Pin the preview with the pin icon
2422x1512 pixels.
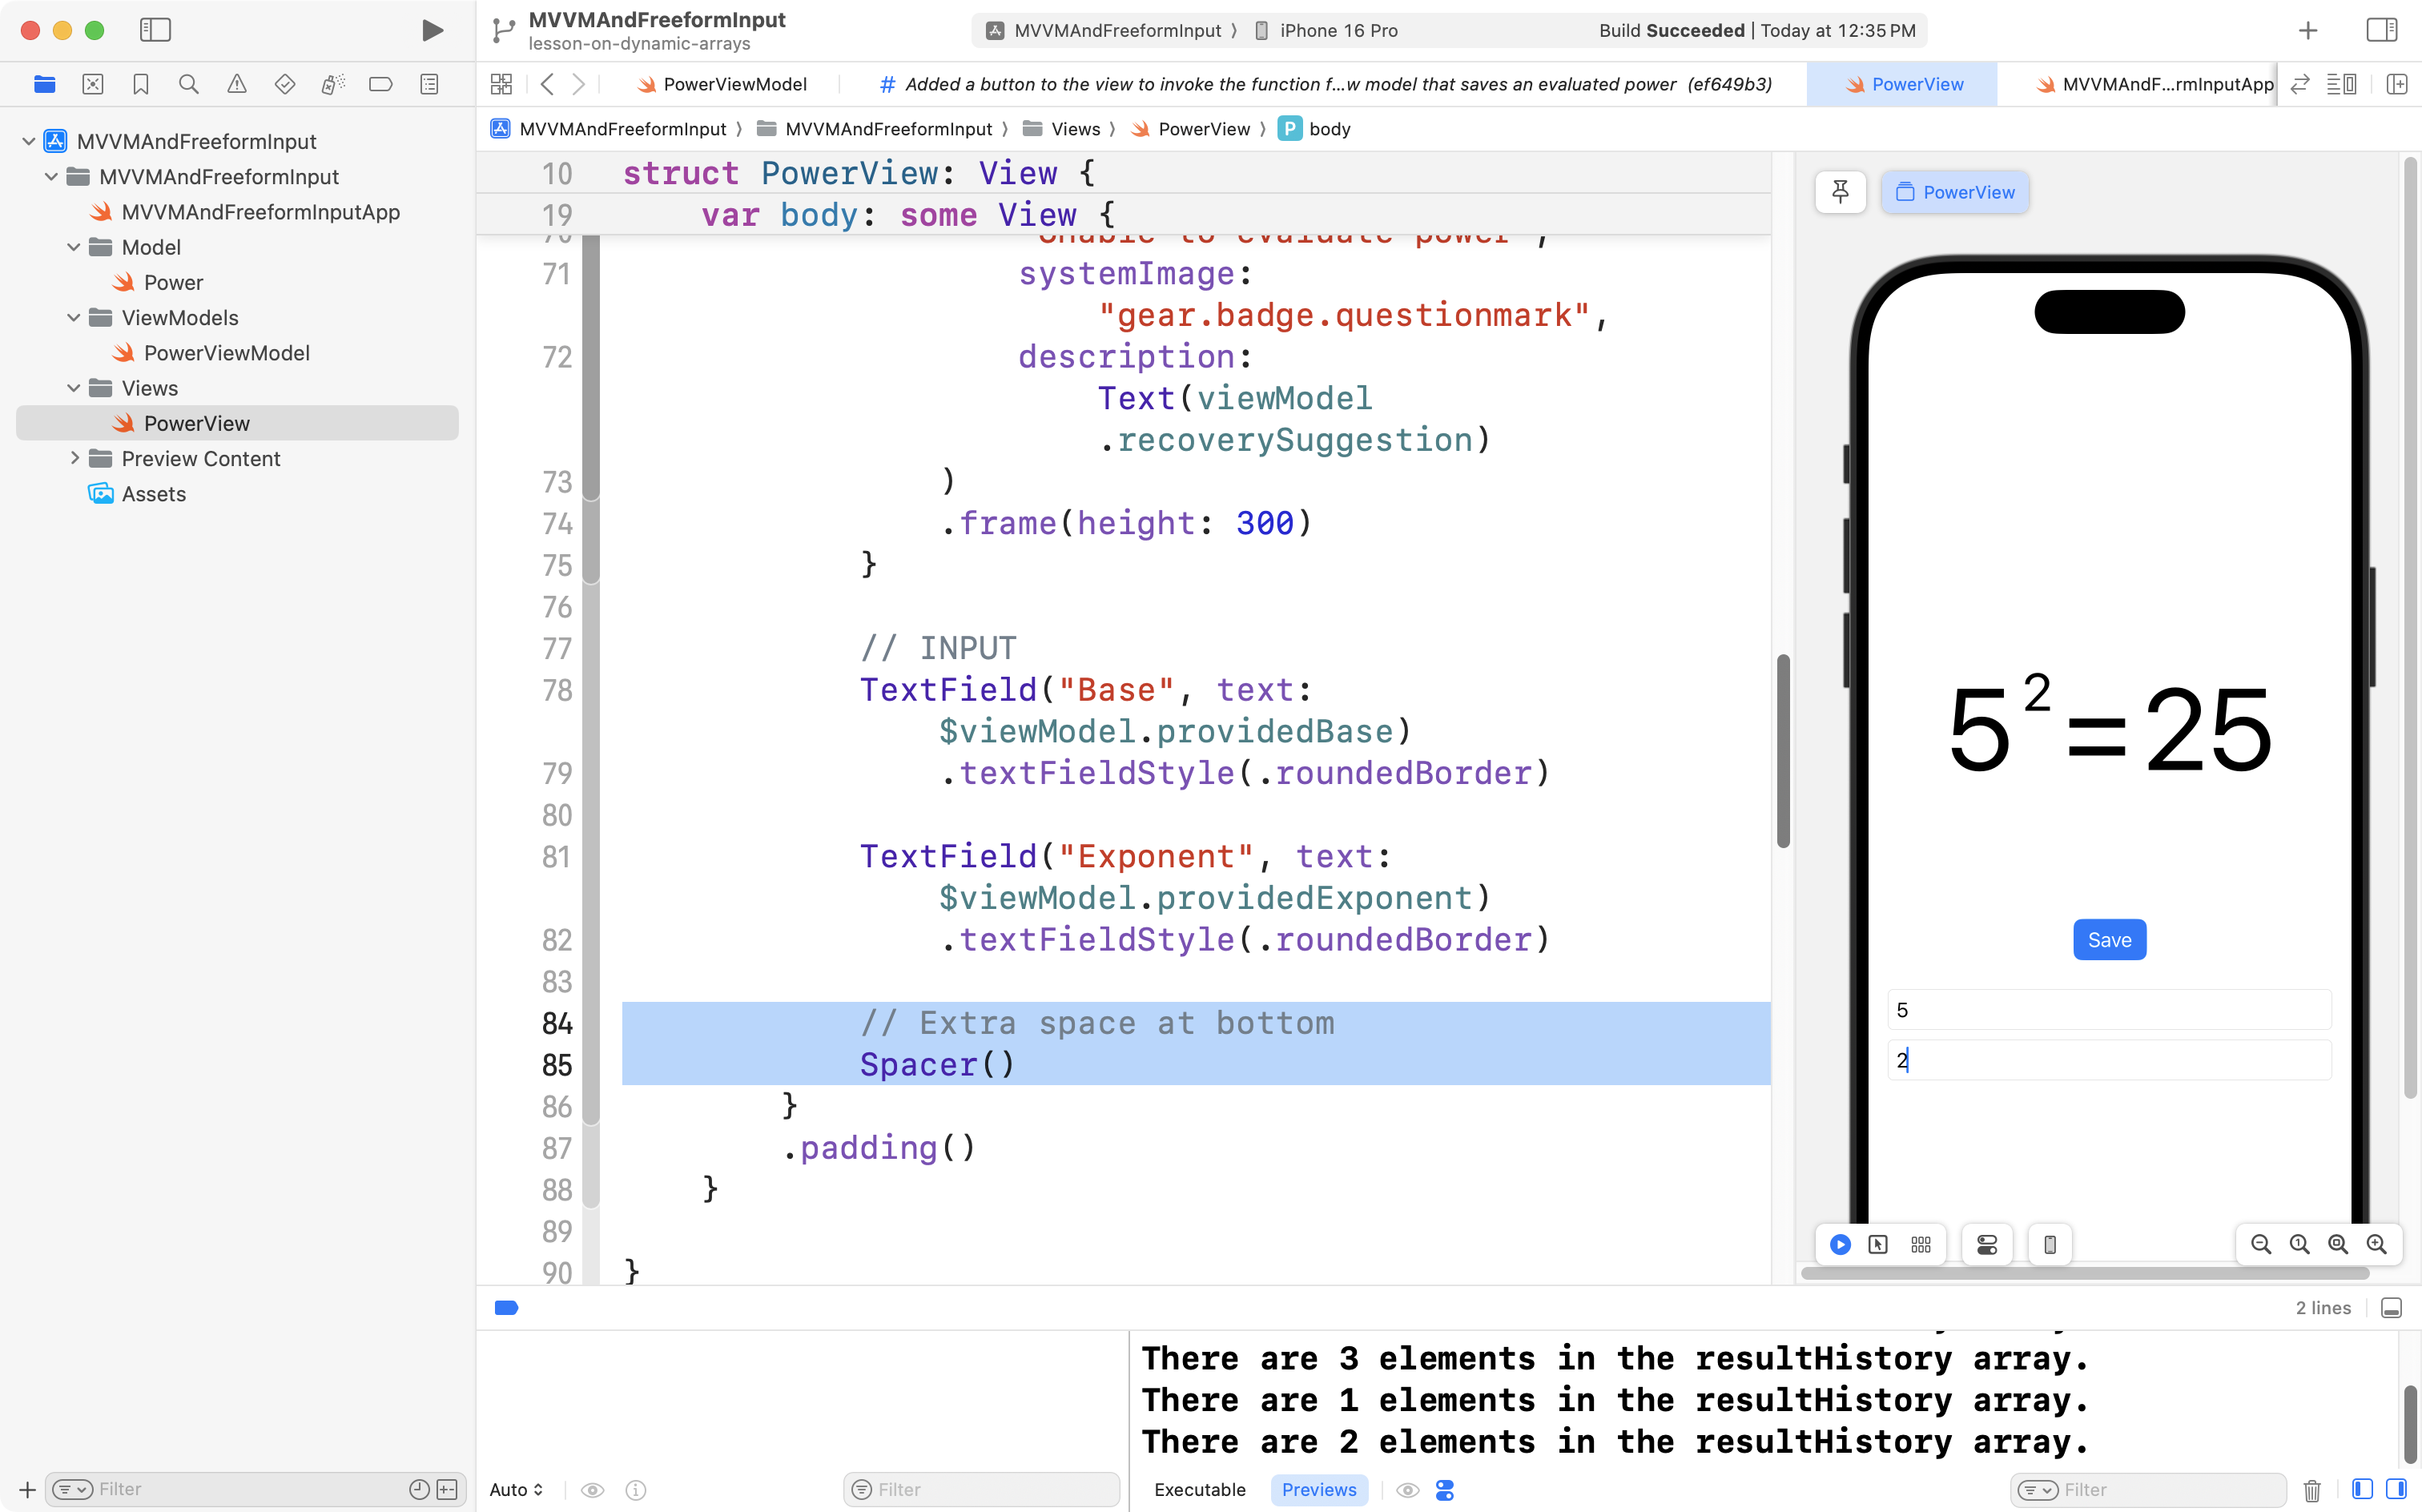coord(1840,192)
